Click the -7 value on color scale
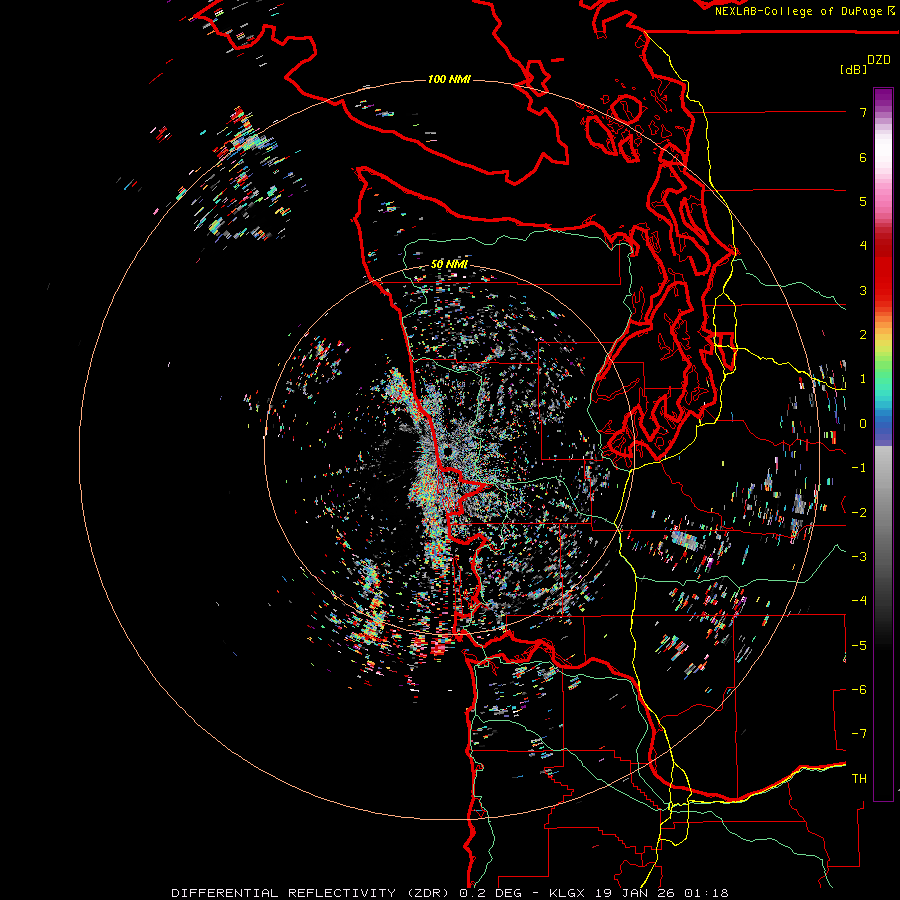 pos(859,734)
